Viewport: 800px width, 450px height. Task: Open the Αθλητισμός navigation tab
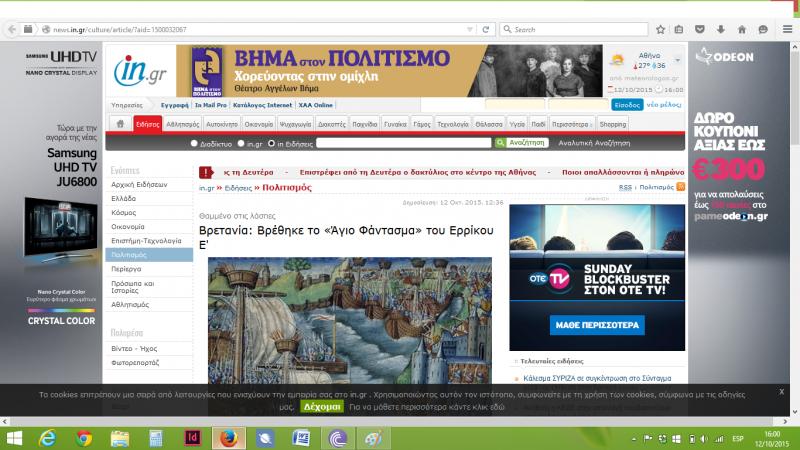tap(182, 124)
